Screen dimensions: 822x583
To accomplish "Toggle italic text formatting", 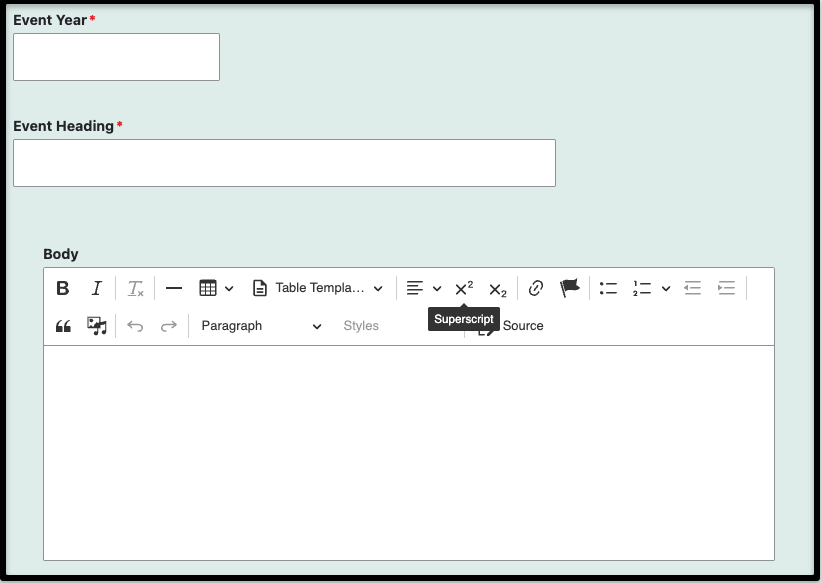I will click(96, 288).
